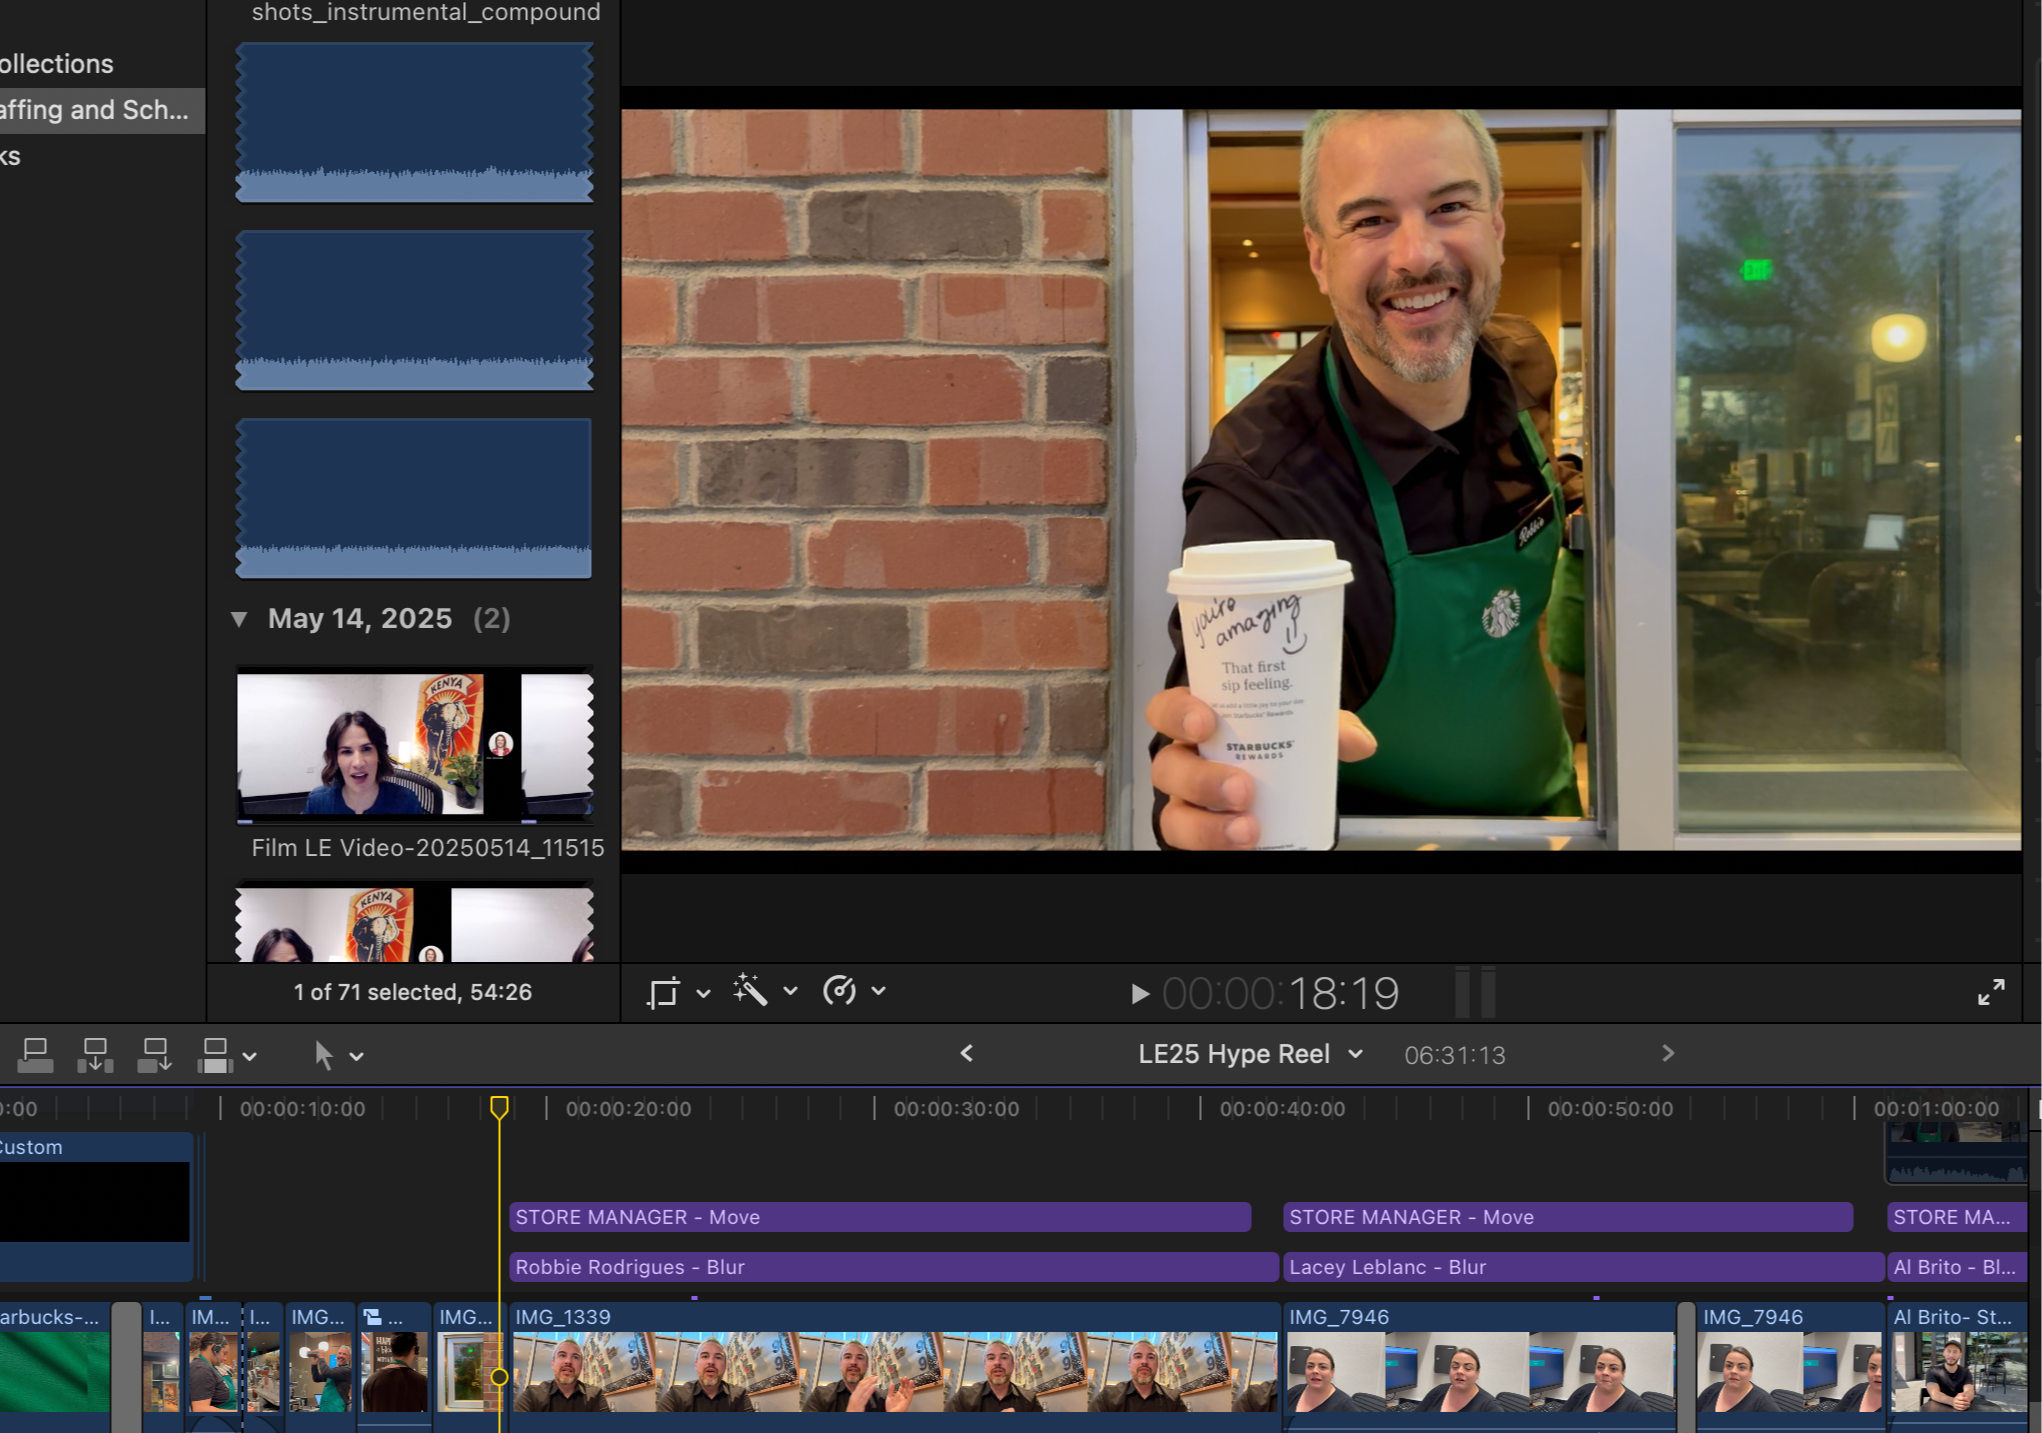This screenshot has height=1433, width=2042.
Task: Select the middle audio waveform clip in browser
Action: click(x=415, y=310)
